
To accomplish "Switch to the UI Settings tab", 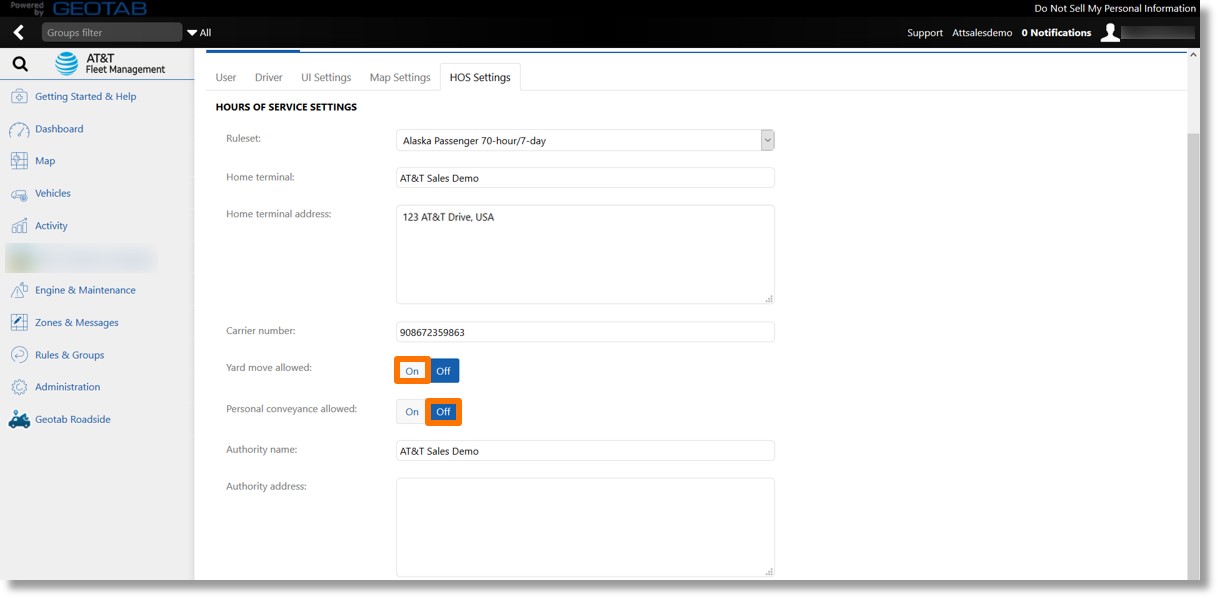I will (326, 77).
